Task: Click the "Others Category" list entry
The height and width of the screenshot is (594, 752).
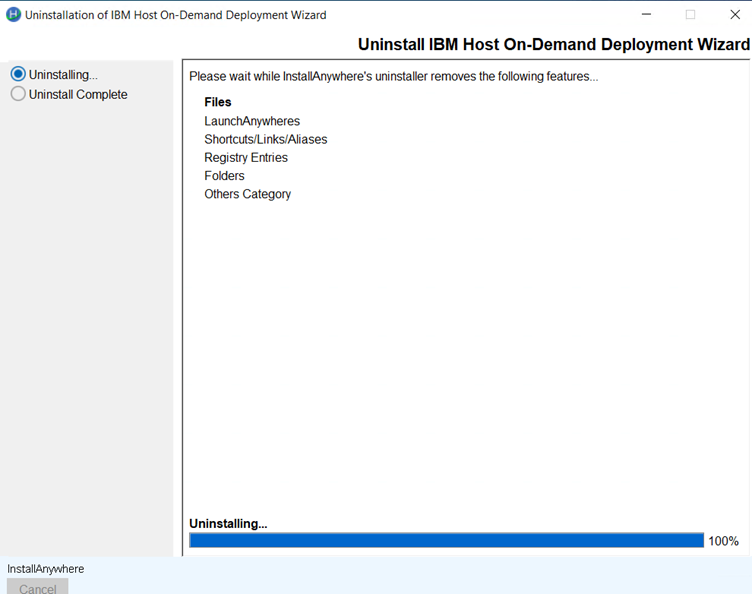Action: pos(247,194)
